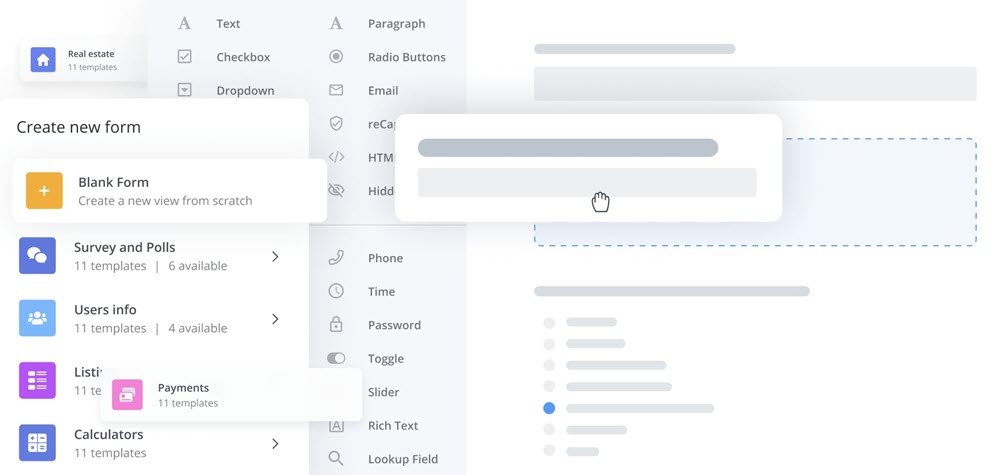Expand the Survey and Polls category chevron
Viewport: 1000px width, 475px height.
[x=276, y=256]
